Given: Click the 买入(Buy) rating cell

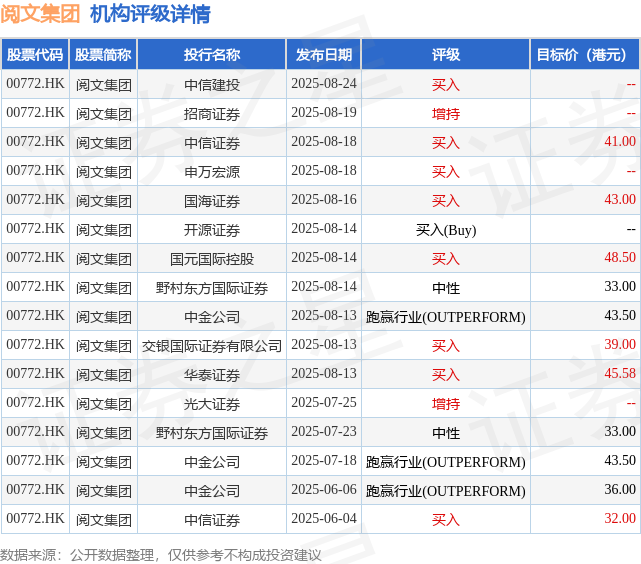Looking at the screenshot, I should [x=446, y=230].
